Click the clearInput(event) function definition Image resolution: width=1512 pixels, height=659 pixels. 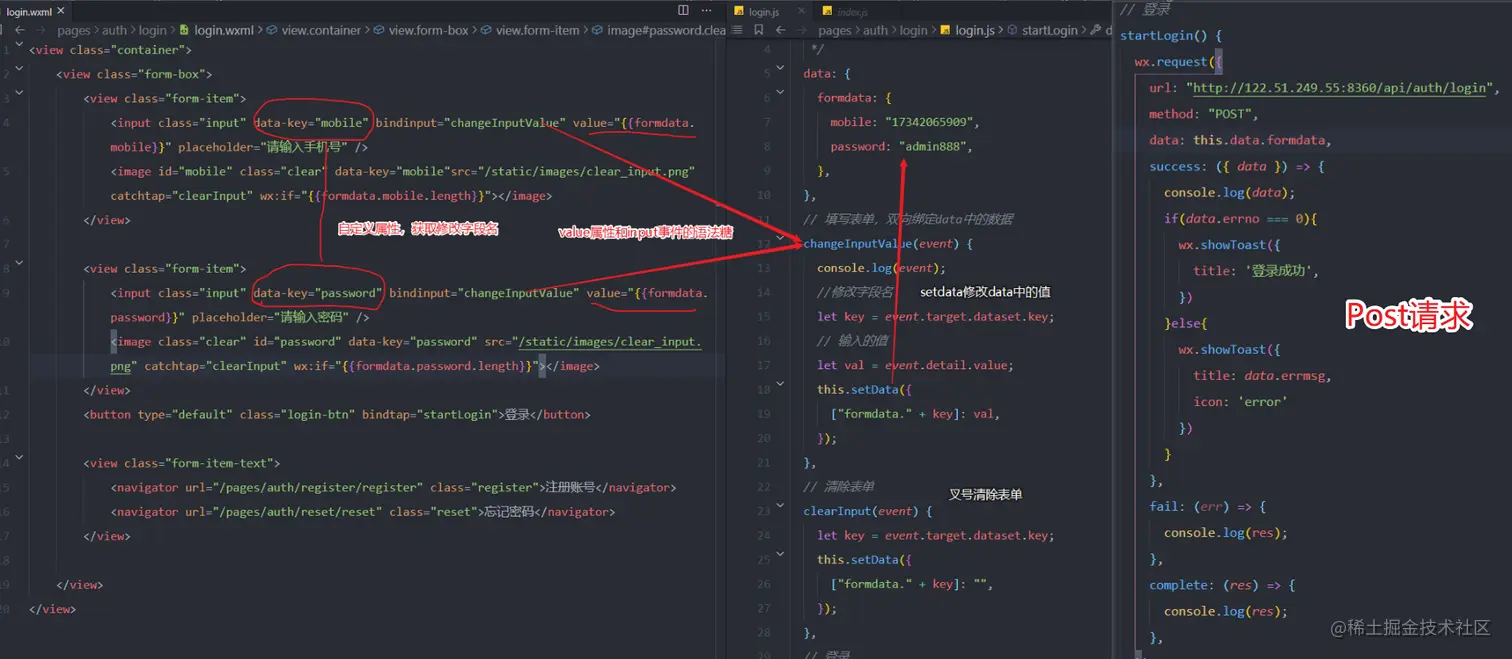[867, 511]
